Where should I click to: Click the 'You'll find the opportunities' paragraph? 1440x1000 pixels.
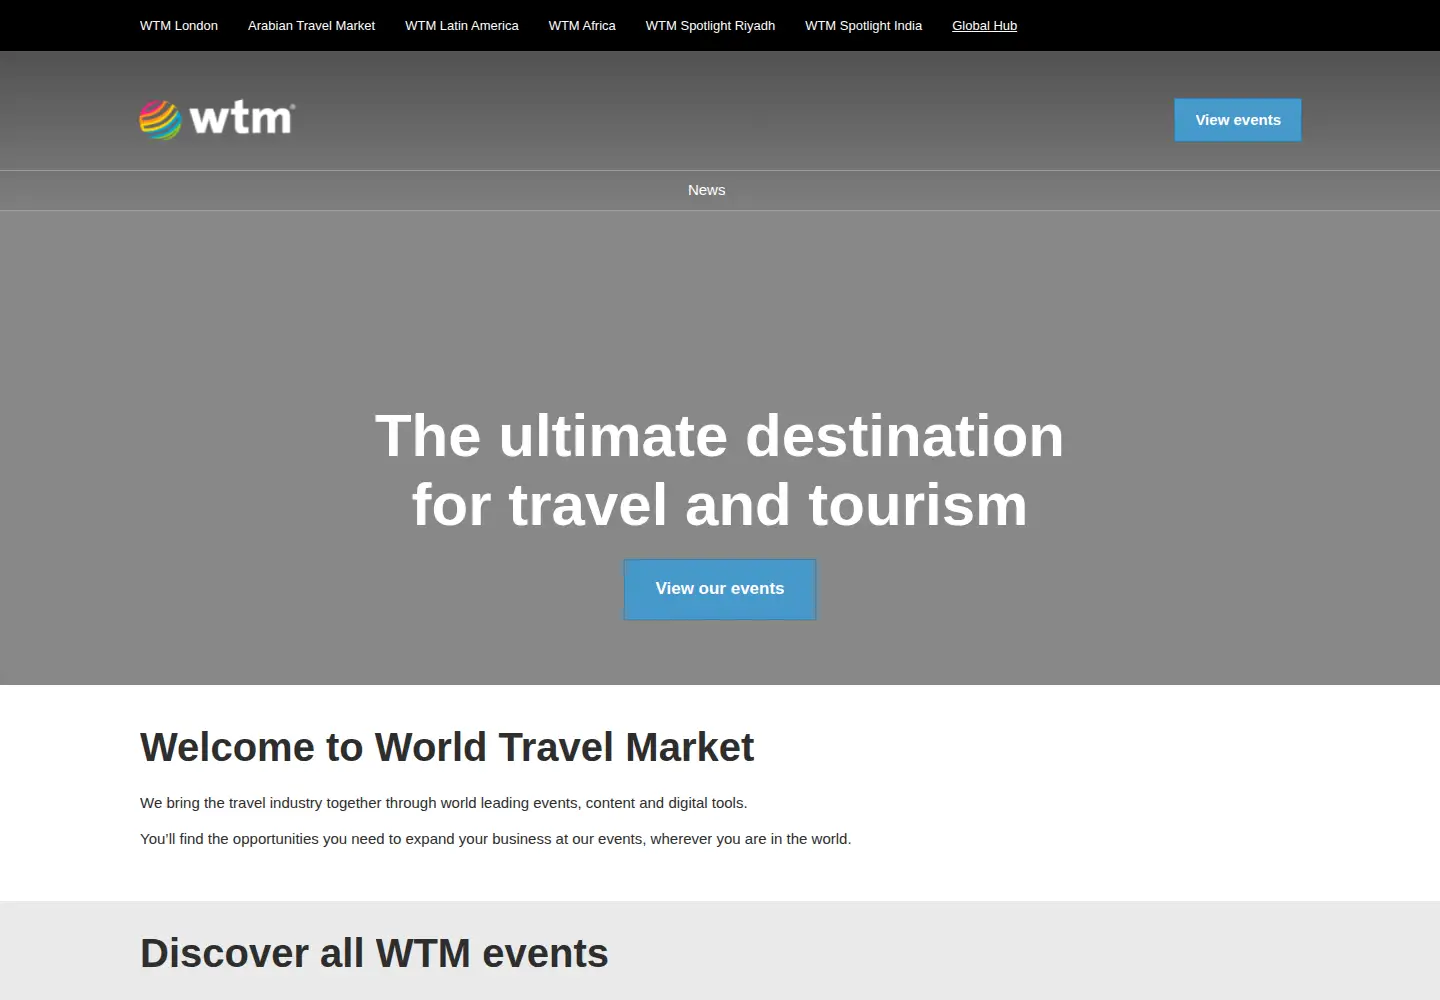point(496,839)
